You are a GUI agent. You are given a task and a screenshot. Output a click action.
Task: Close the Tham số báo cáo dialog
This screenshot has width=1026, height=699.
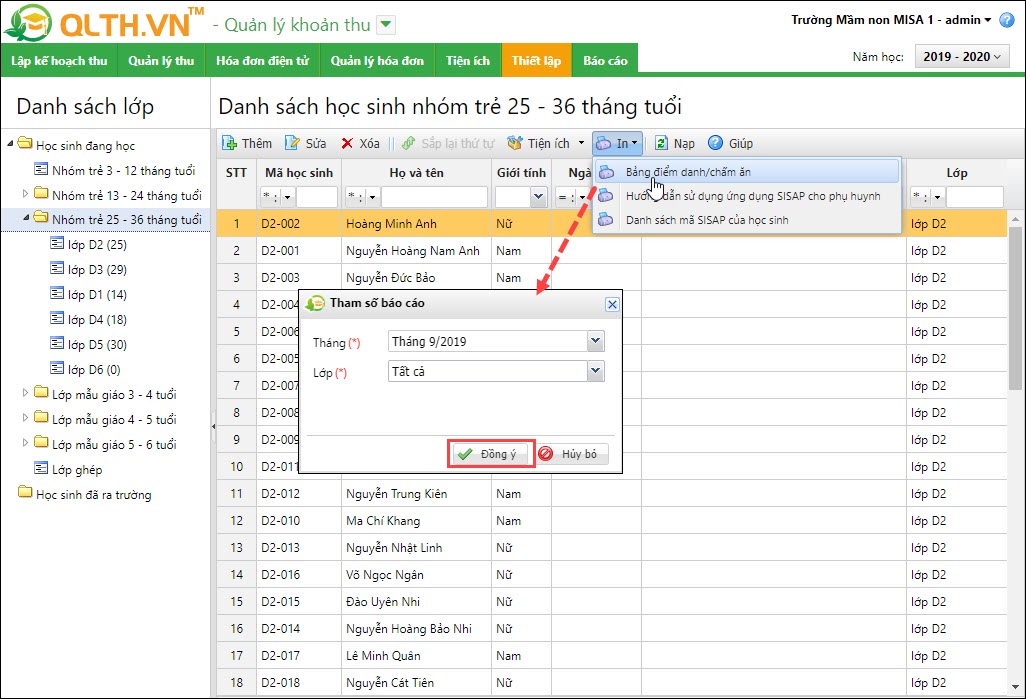(x=610, y=304)
